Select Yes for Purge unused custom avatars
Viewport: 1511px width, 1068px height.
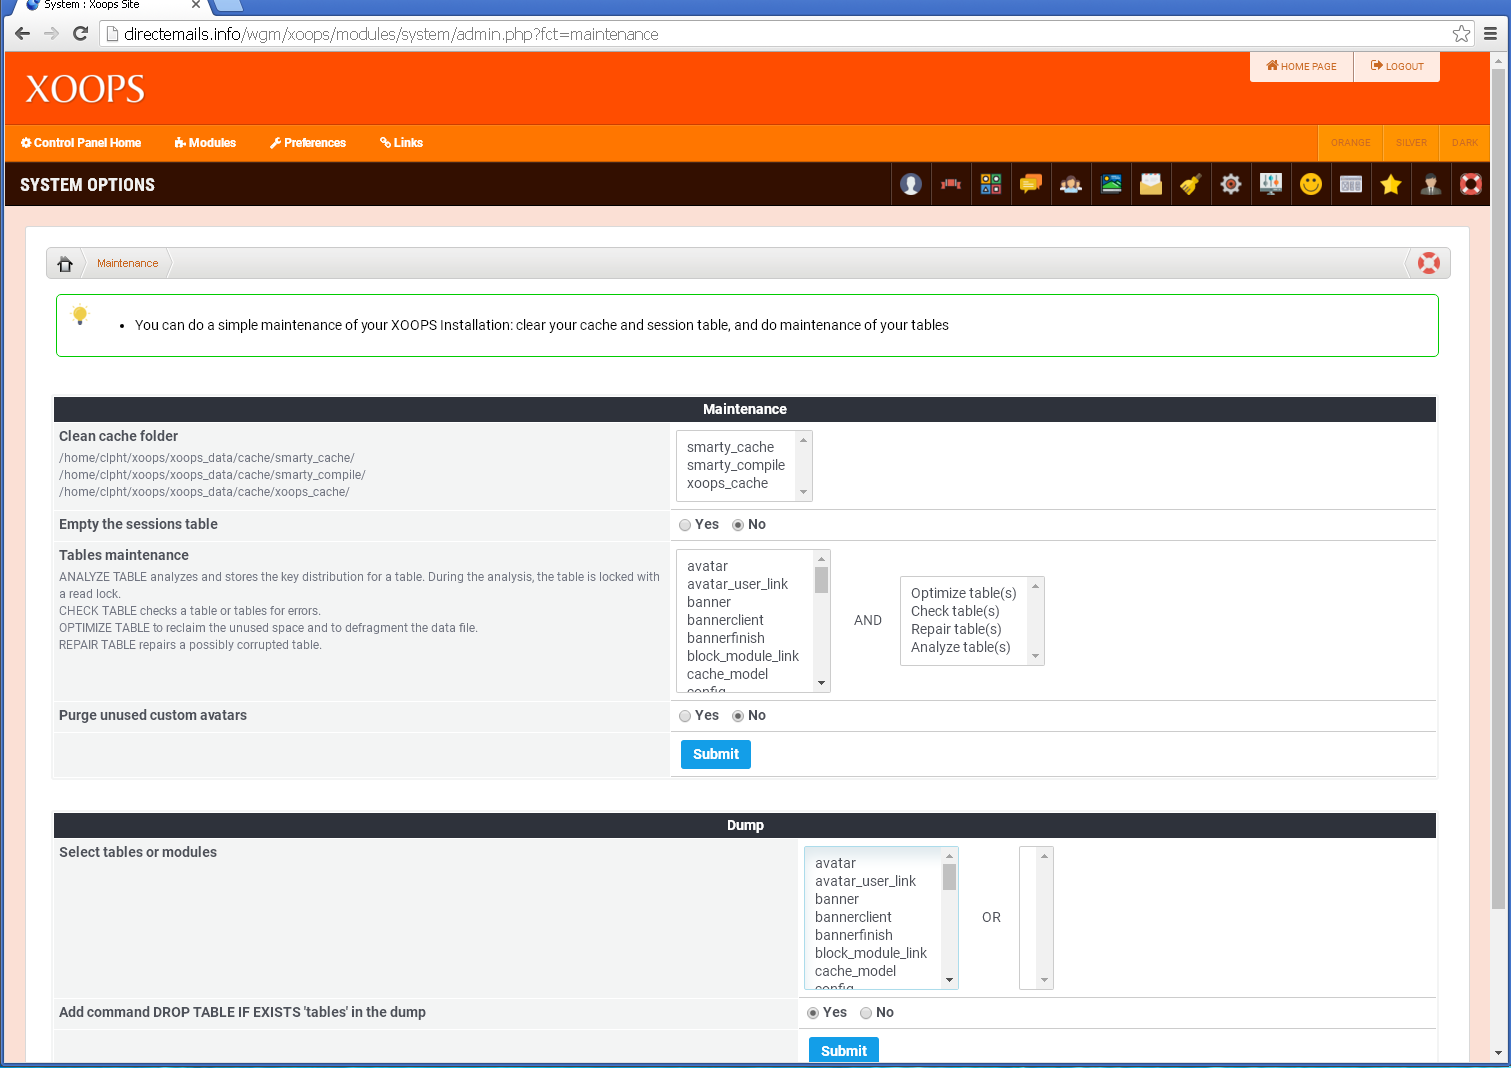click(685, 716)
